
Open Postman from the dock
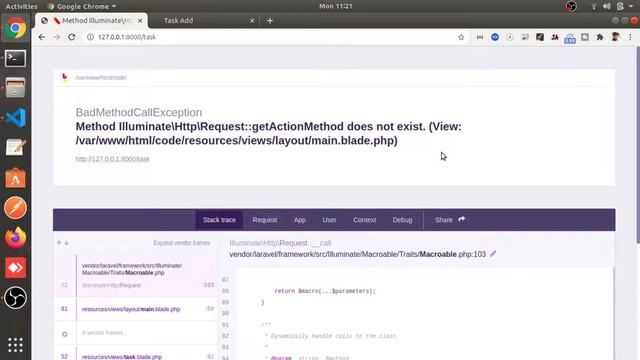pyautogui.click(x=16, y=208)
